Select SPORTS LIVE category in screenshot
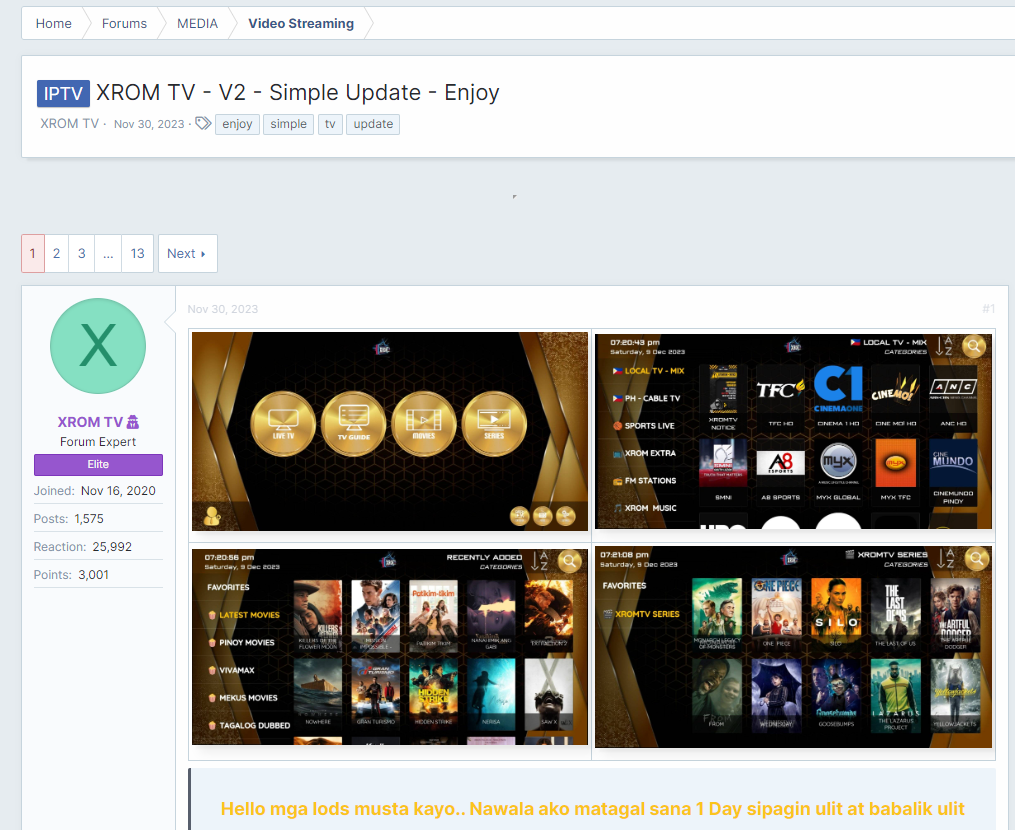 pyautogui.click(x=644, y=426)
